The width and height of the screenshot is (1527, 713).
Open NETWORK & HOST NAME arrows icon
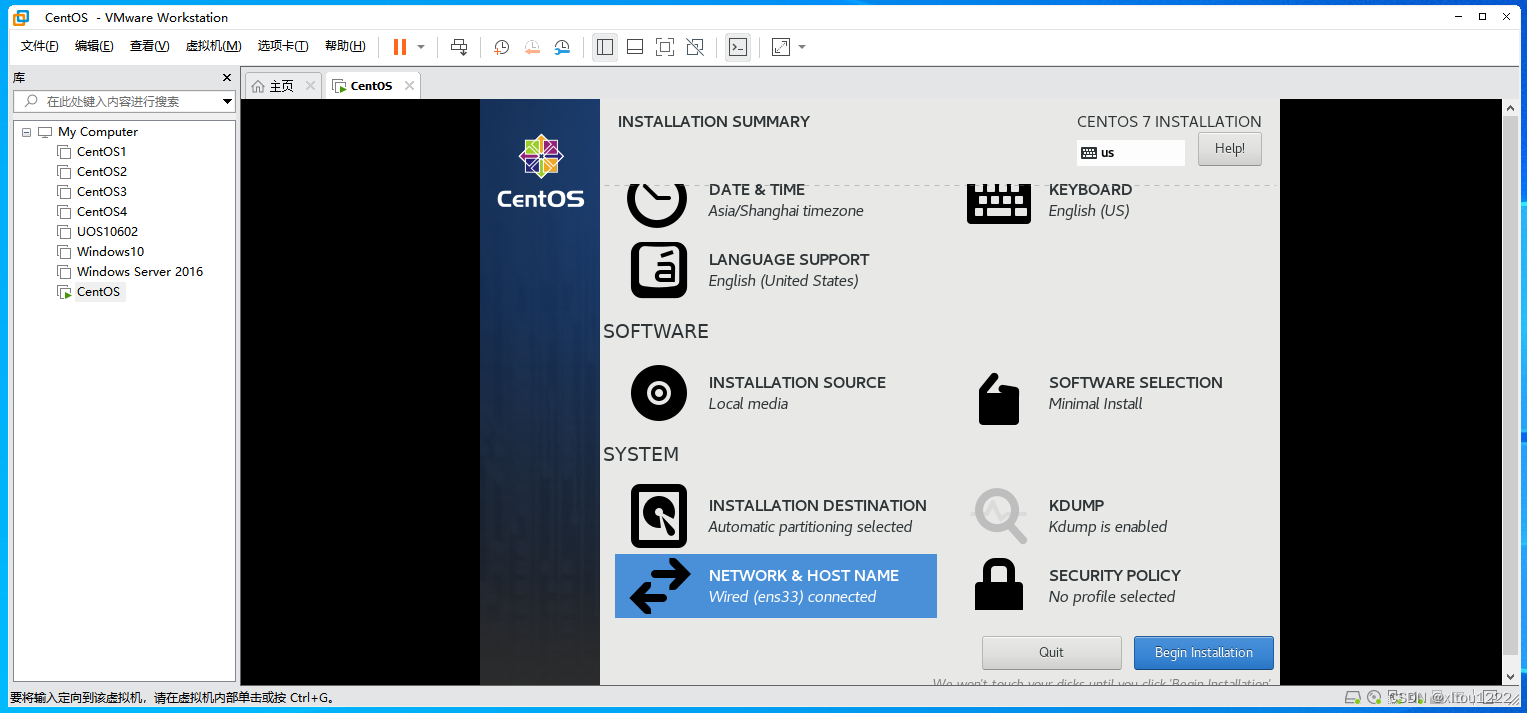tap(660, 586)
